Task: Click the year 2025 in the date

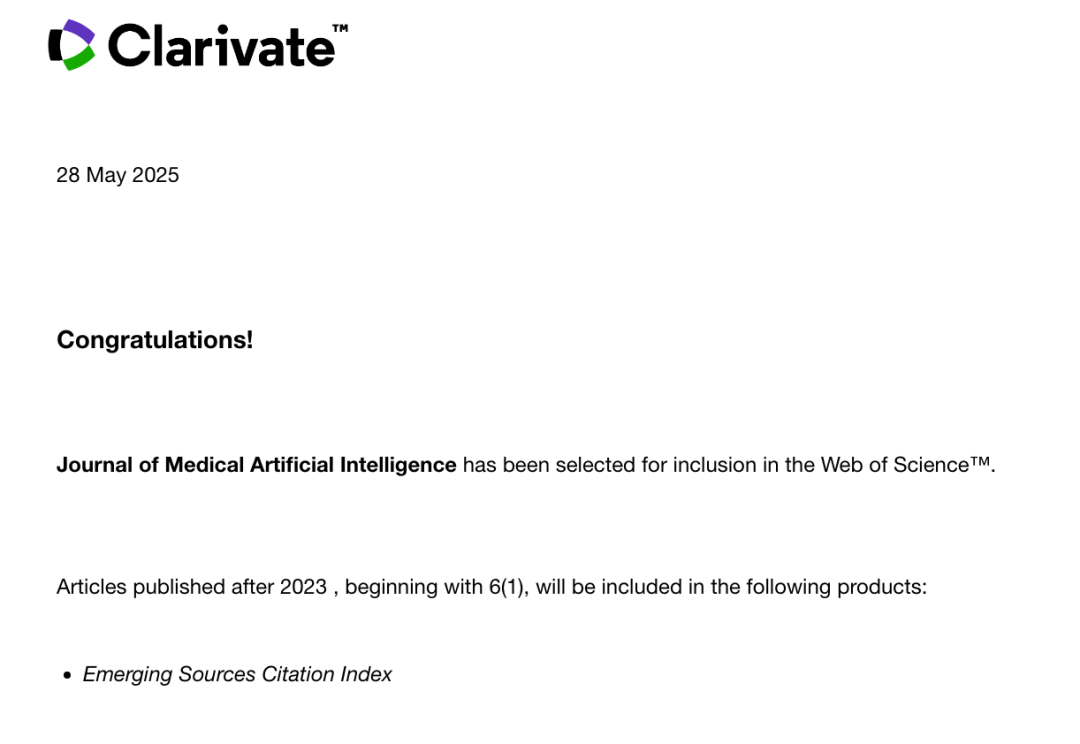Action: [155, 175]
